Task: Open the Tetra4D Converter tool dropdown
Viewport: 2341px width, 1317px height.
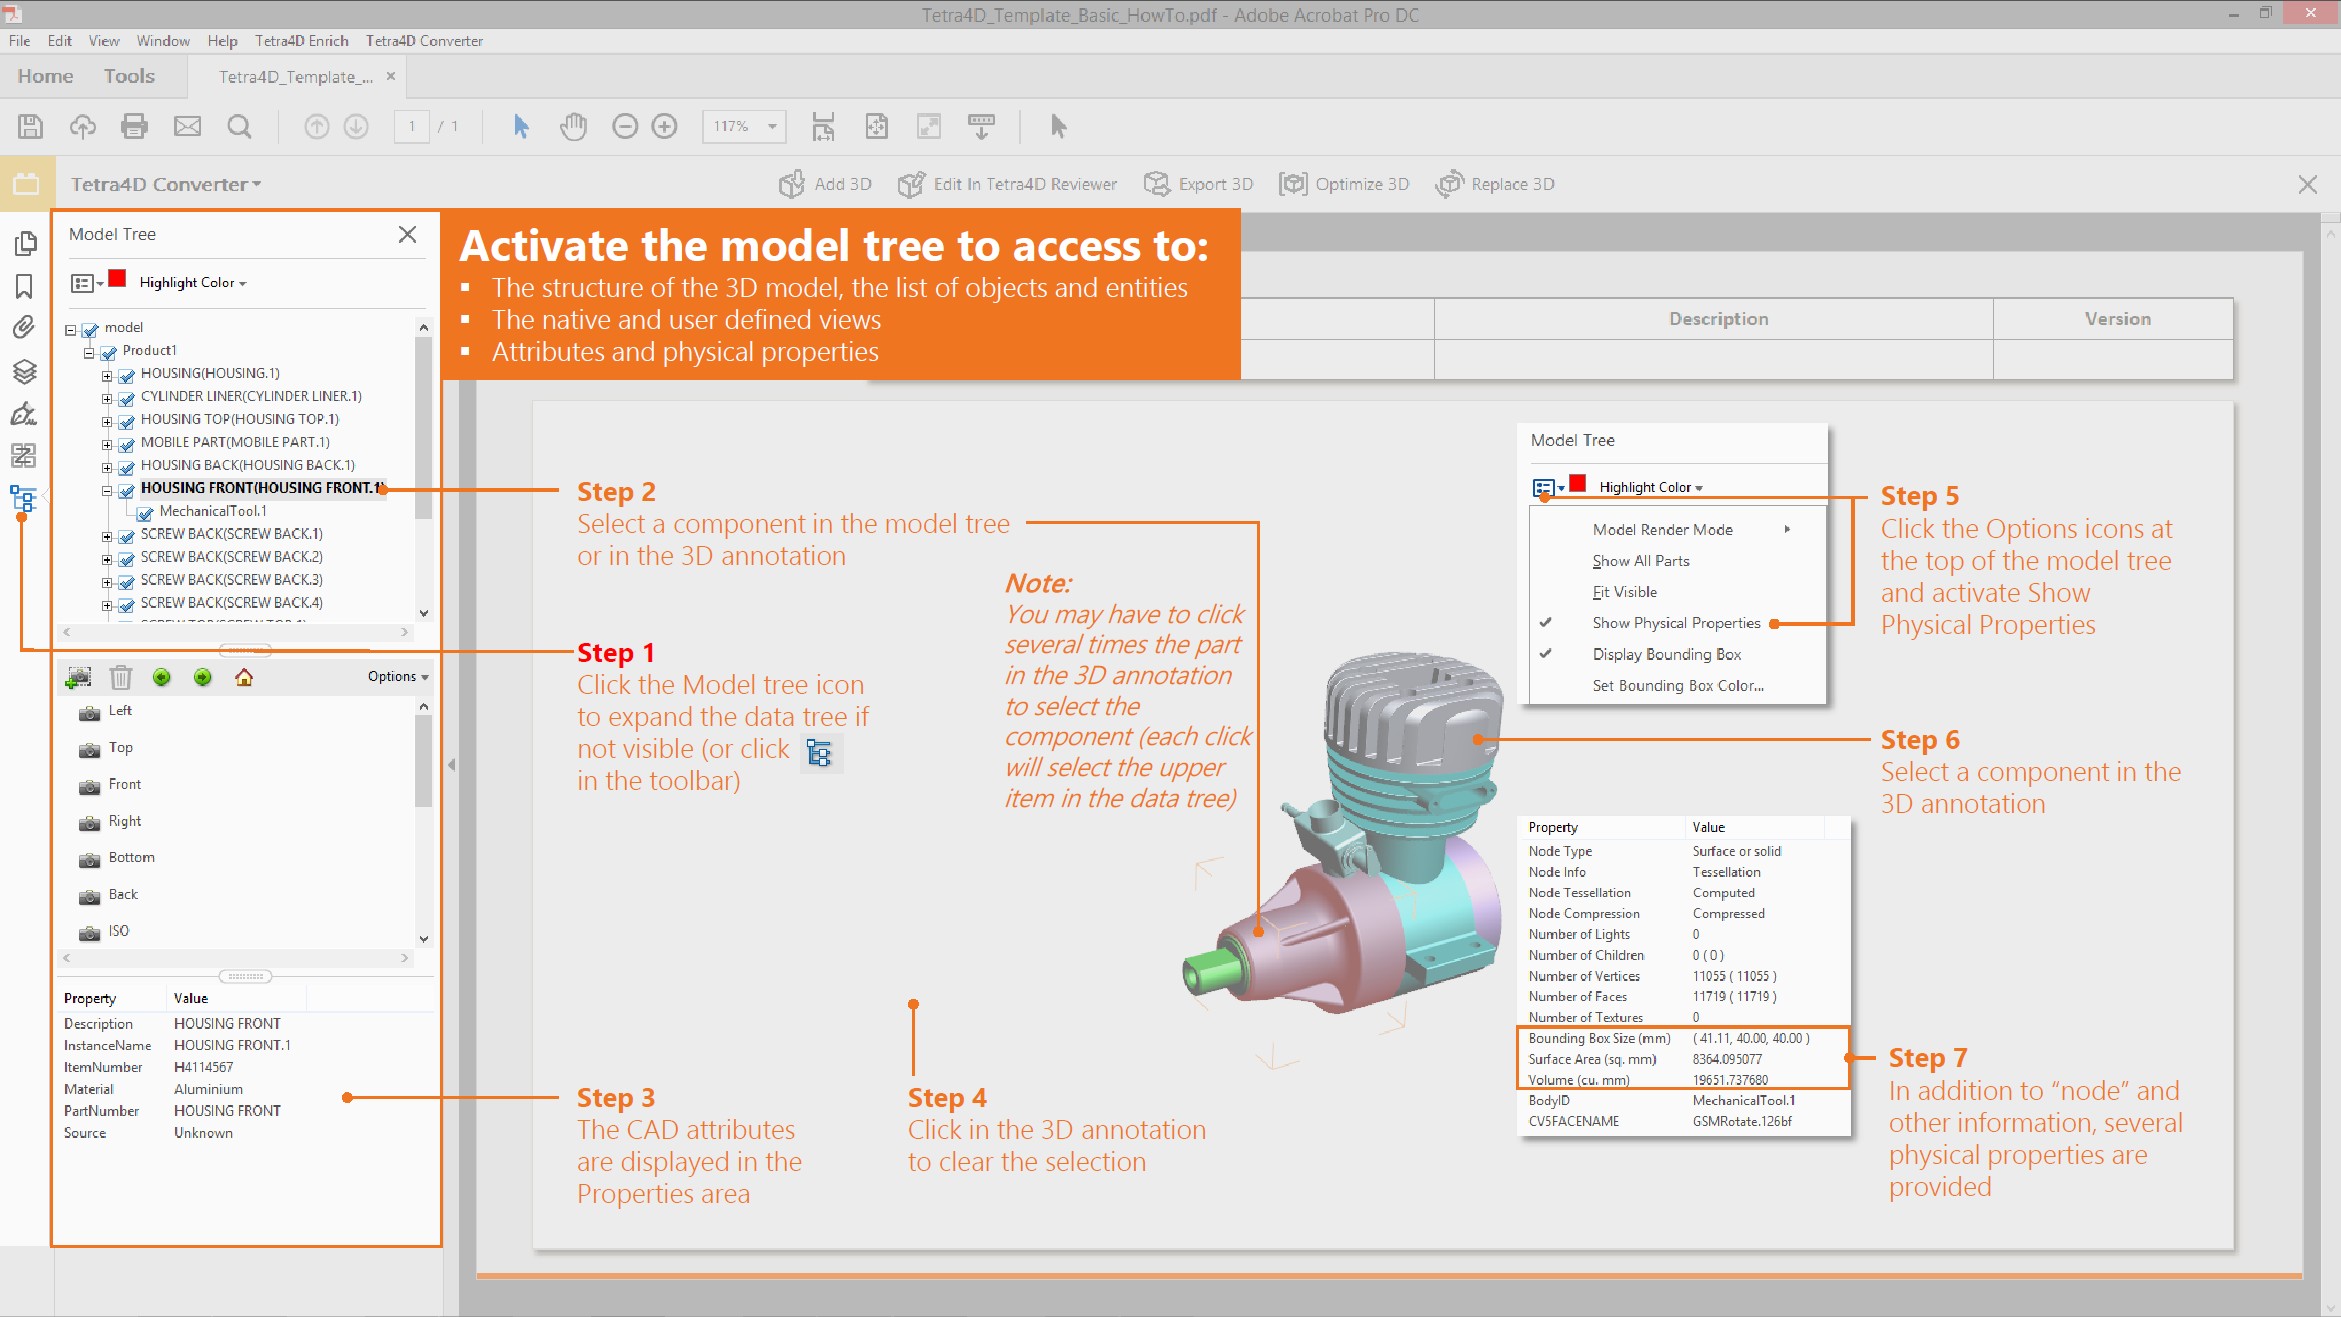Action: (x=166, y=184)
